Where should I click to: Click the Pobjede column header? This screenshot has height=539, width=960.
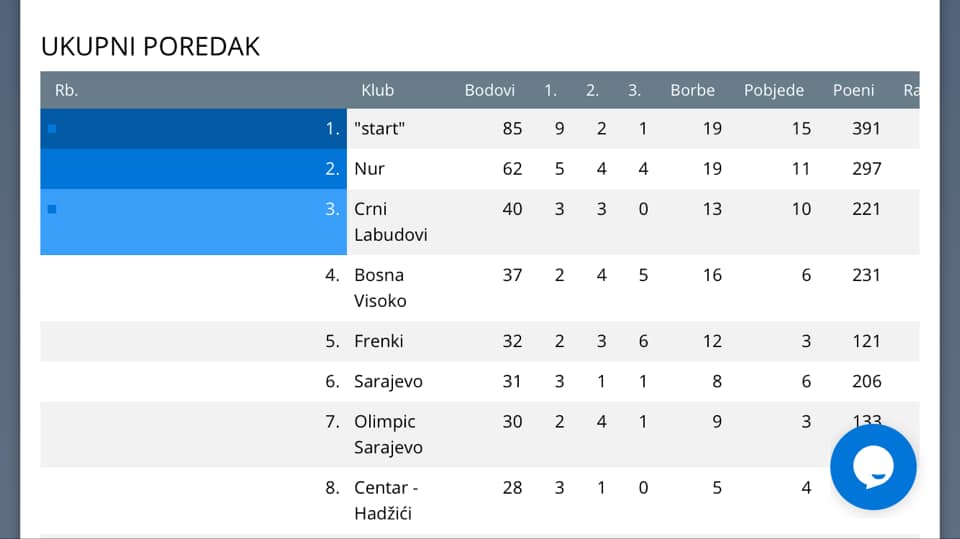click(773, 90)
